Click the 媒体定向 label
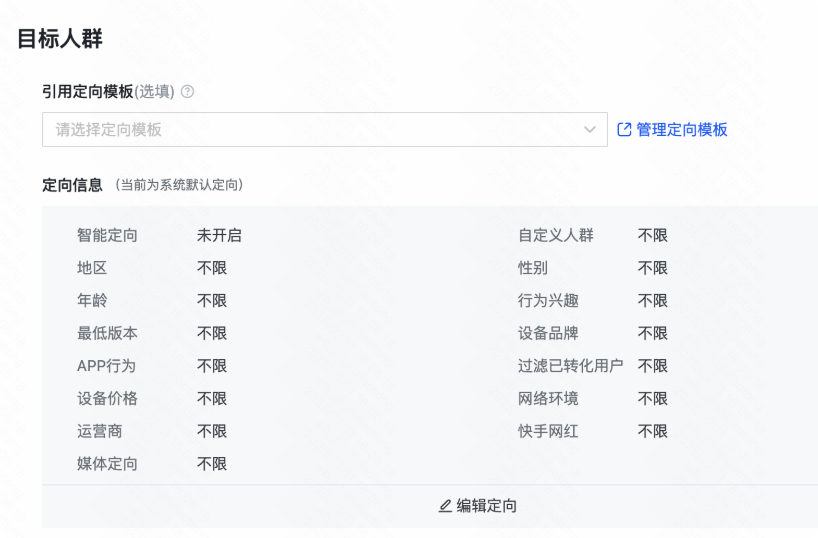The image size is (818, 538). [107, 464]
